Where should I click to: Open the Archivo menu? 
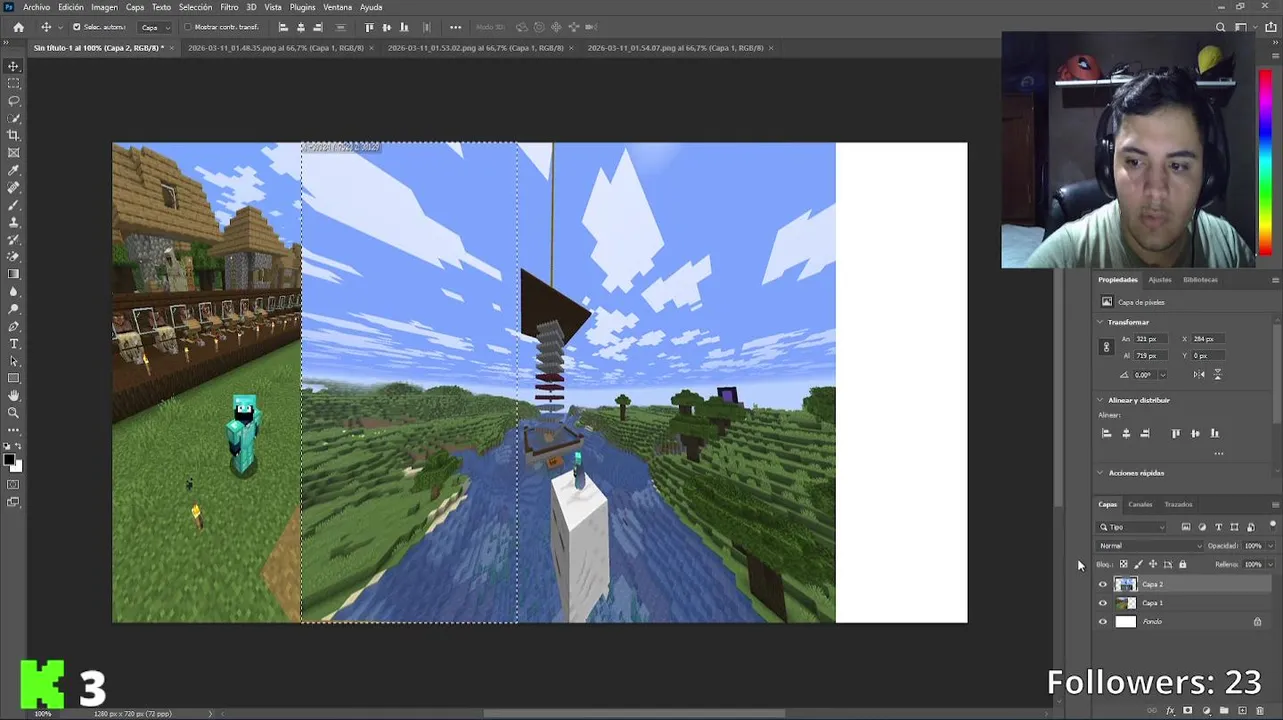[36, 7]
